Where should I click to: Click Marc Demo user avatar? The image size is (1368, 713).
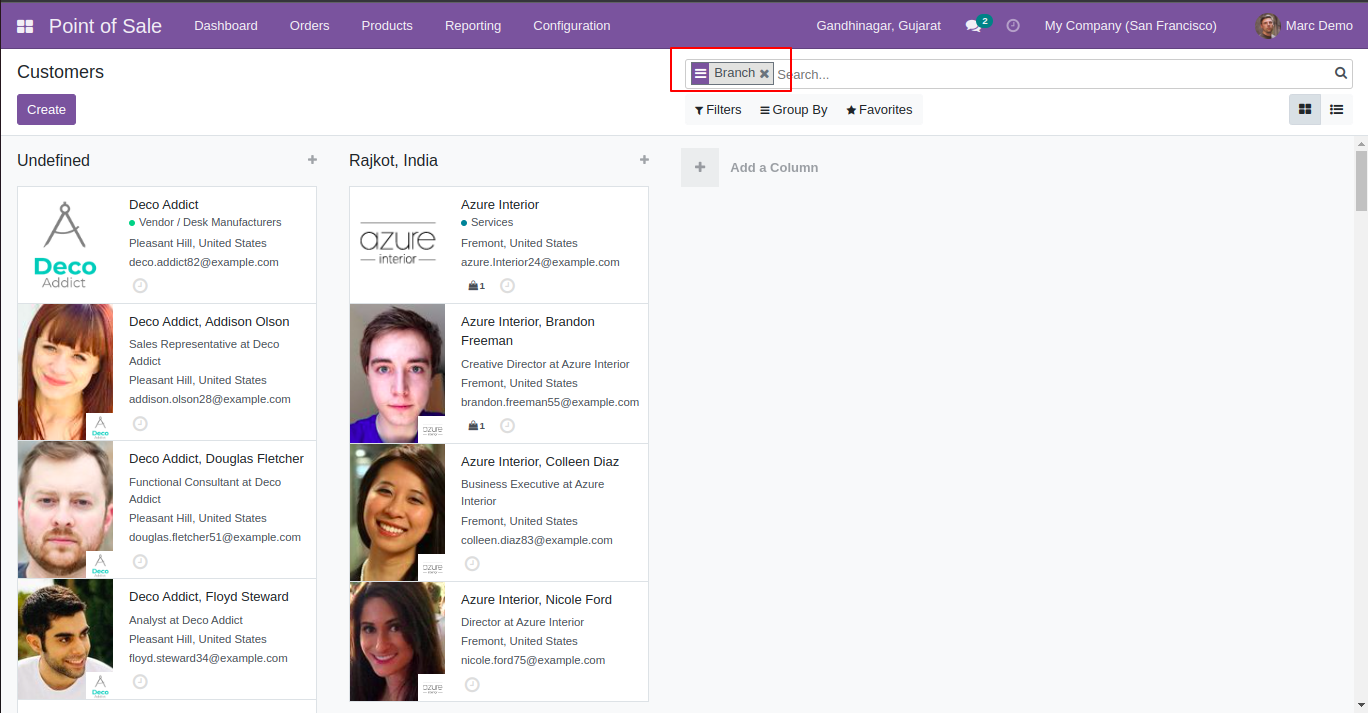tap(1268, 26)
